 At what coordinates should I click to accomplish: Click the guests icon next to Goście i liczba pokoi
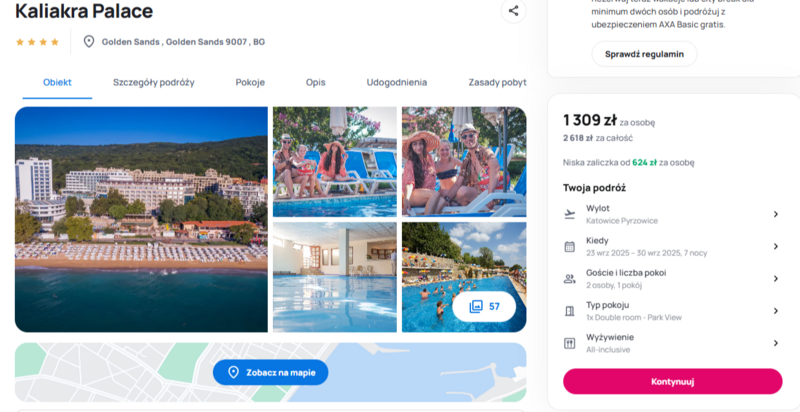click(569, 279)
